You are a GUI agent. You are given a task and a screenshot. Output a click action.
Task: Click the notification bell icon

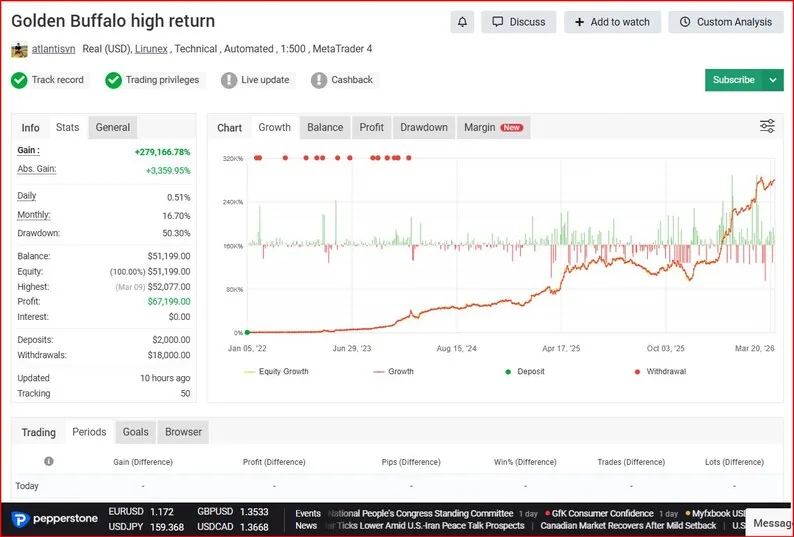click(x=462, y=22)
